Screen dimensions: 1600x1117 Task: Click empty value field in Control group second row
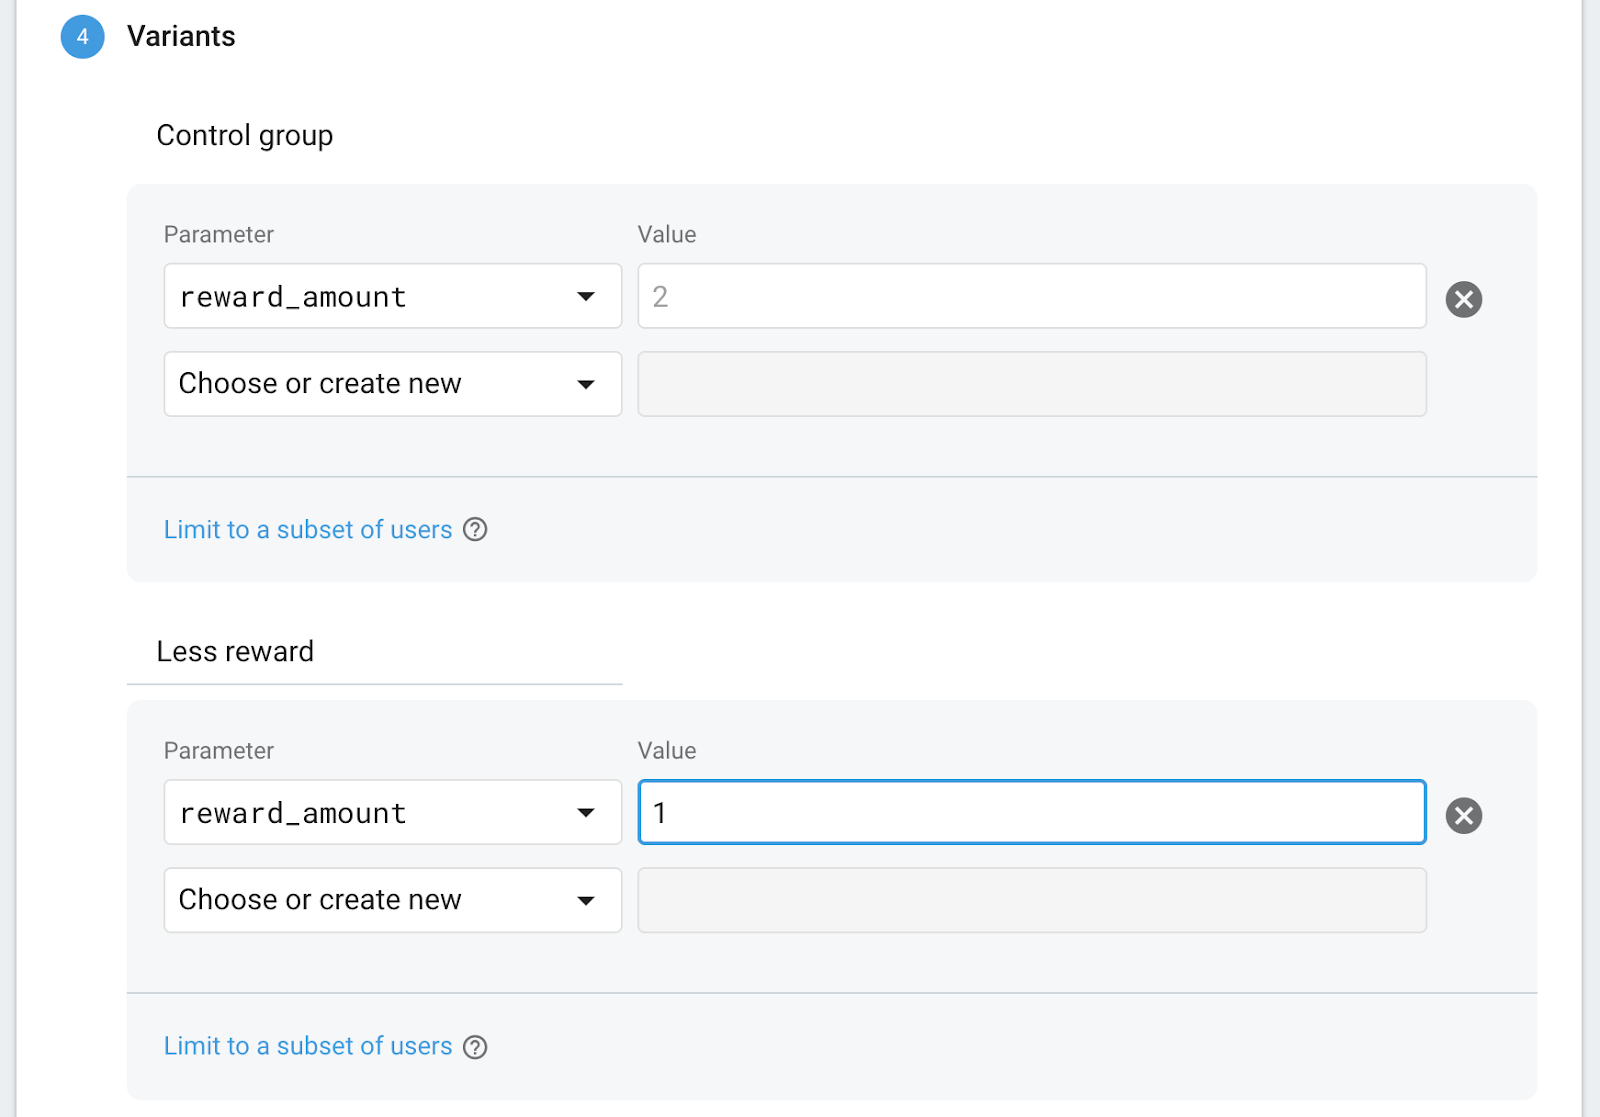[1031, 384]
